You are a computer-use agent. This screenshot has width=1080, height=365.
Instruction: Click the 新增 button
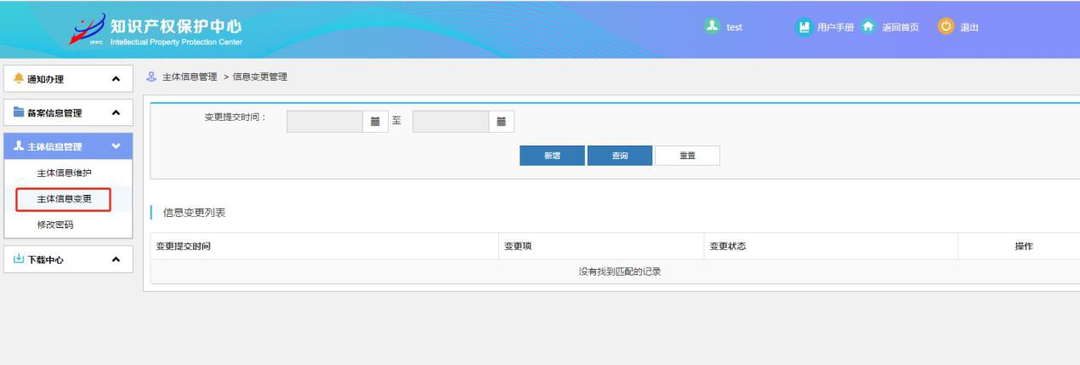point(552,156)
